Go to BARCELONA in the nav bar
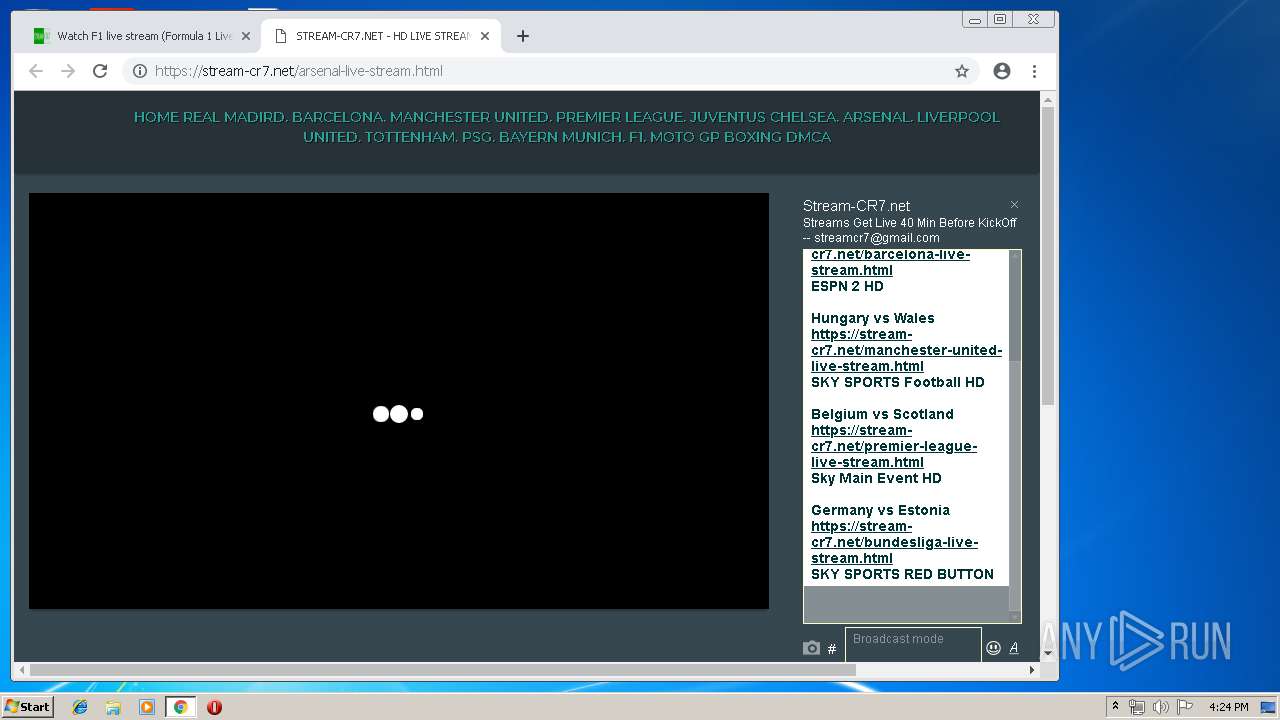The width and height of the screenshot is (1280, 720). [x=339, y=117]
